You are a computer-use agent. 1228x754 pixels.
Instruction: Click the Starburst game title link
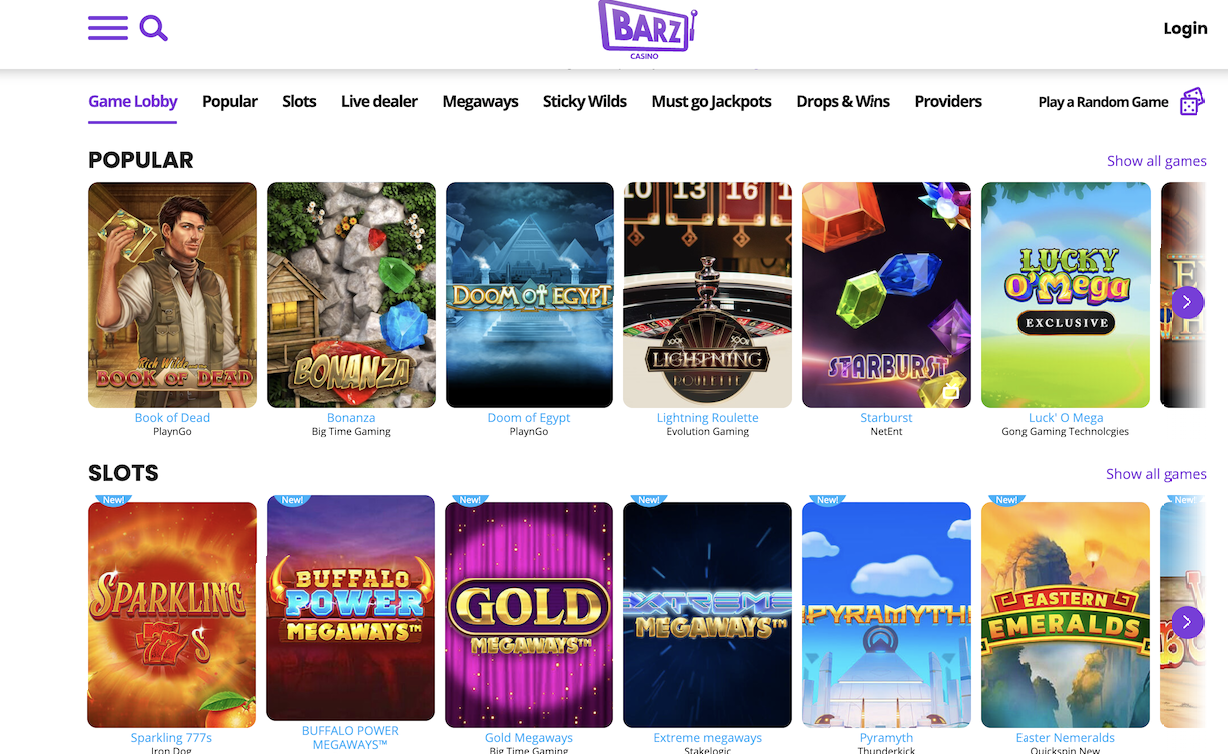pyautogui.click(x=886, y=418)
